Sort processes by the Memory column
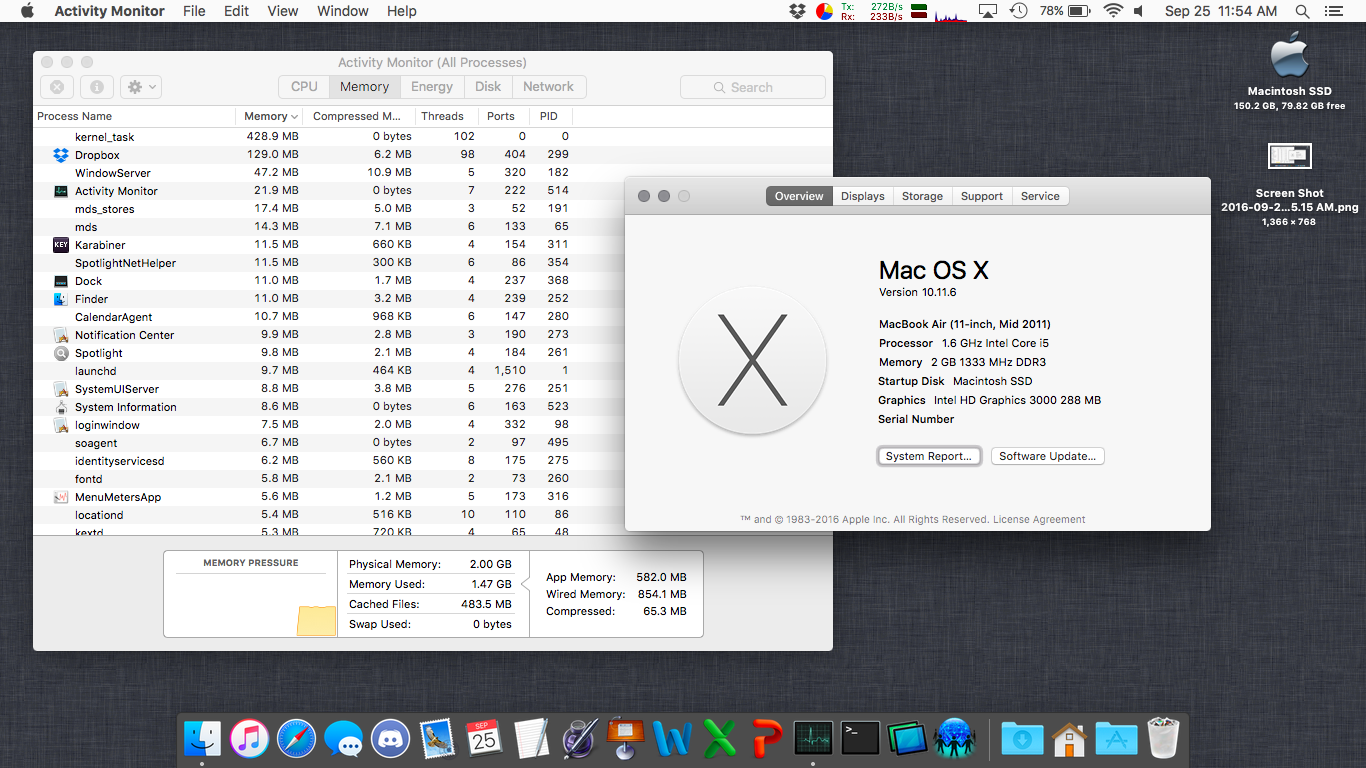Image resolution: width=1366 pixels, height=768 pixels. tap(268, 116)
